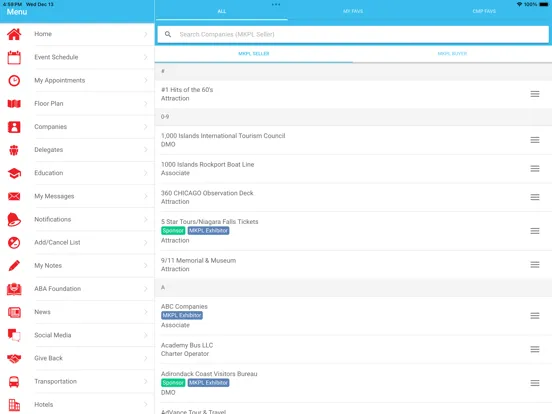Tap the My Messages envelope icon

pyautogui.click(x=14, y=196)
